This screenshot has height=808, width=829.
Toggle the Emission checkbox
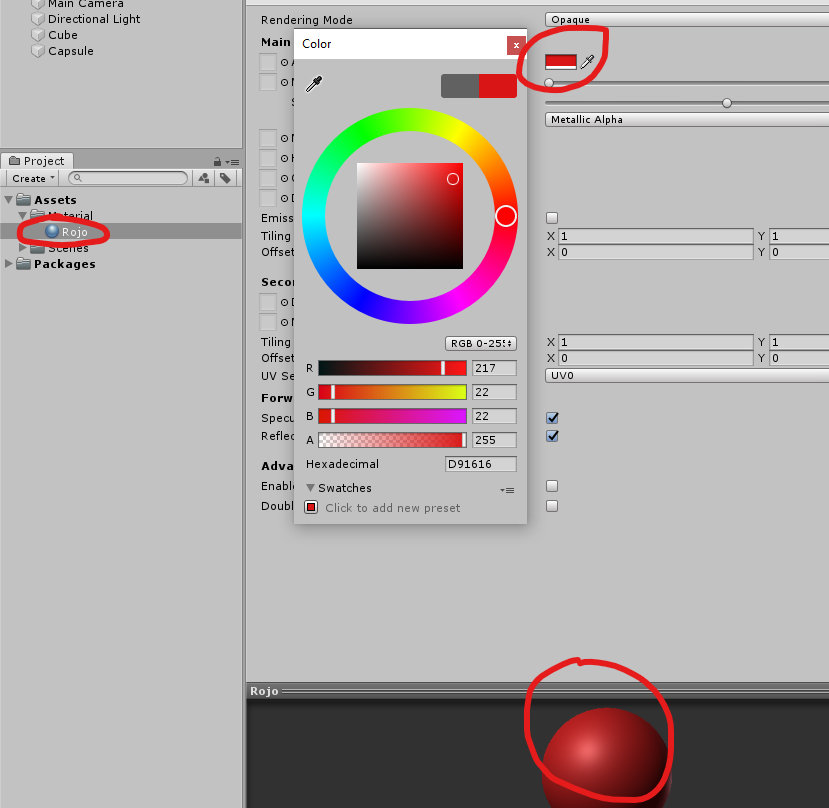552,218
